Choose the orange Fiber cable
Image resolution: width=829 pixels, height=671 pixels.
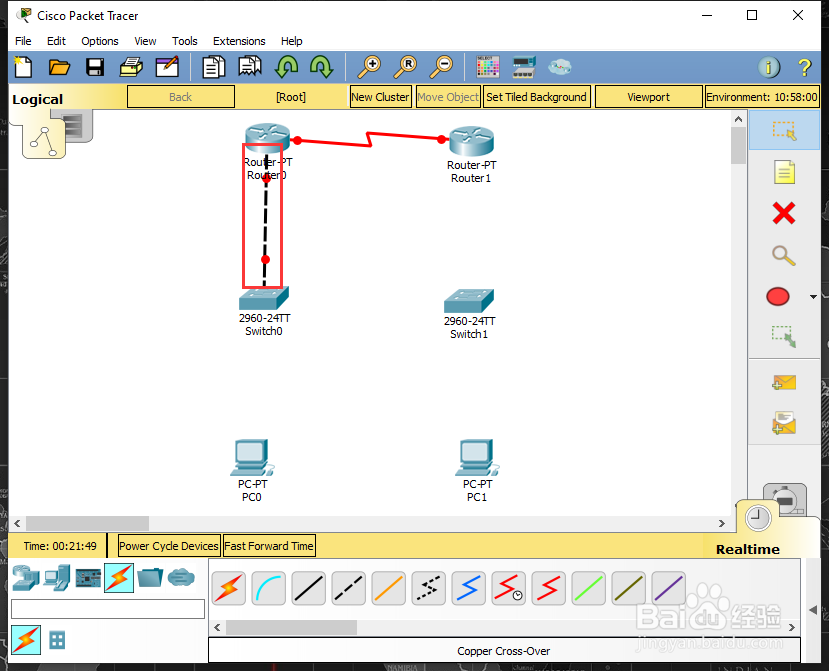pos(389,588)
